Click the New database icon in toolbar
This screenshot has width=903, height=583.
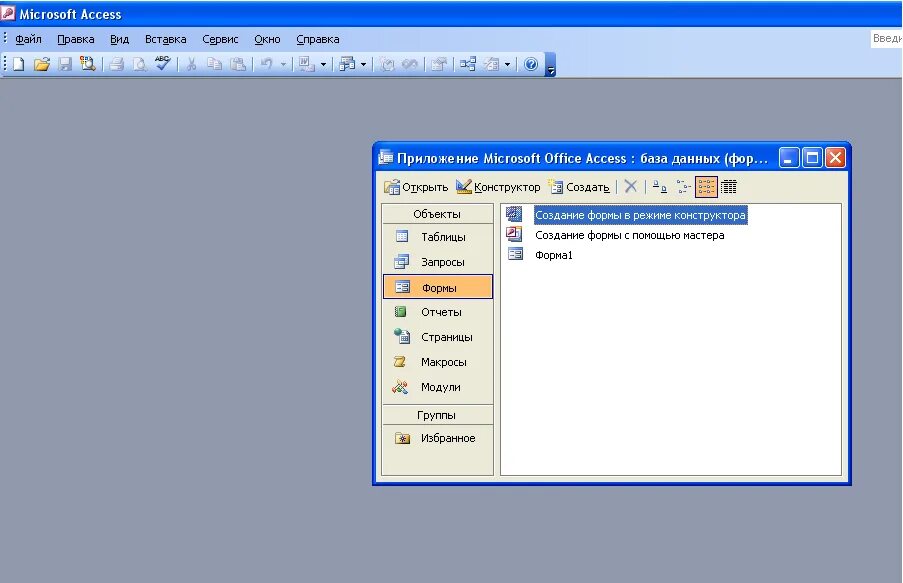click(18, 64)
